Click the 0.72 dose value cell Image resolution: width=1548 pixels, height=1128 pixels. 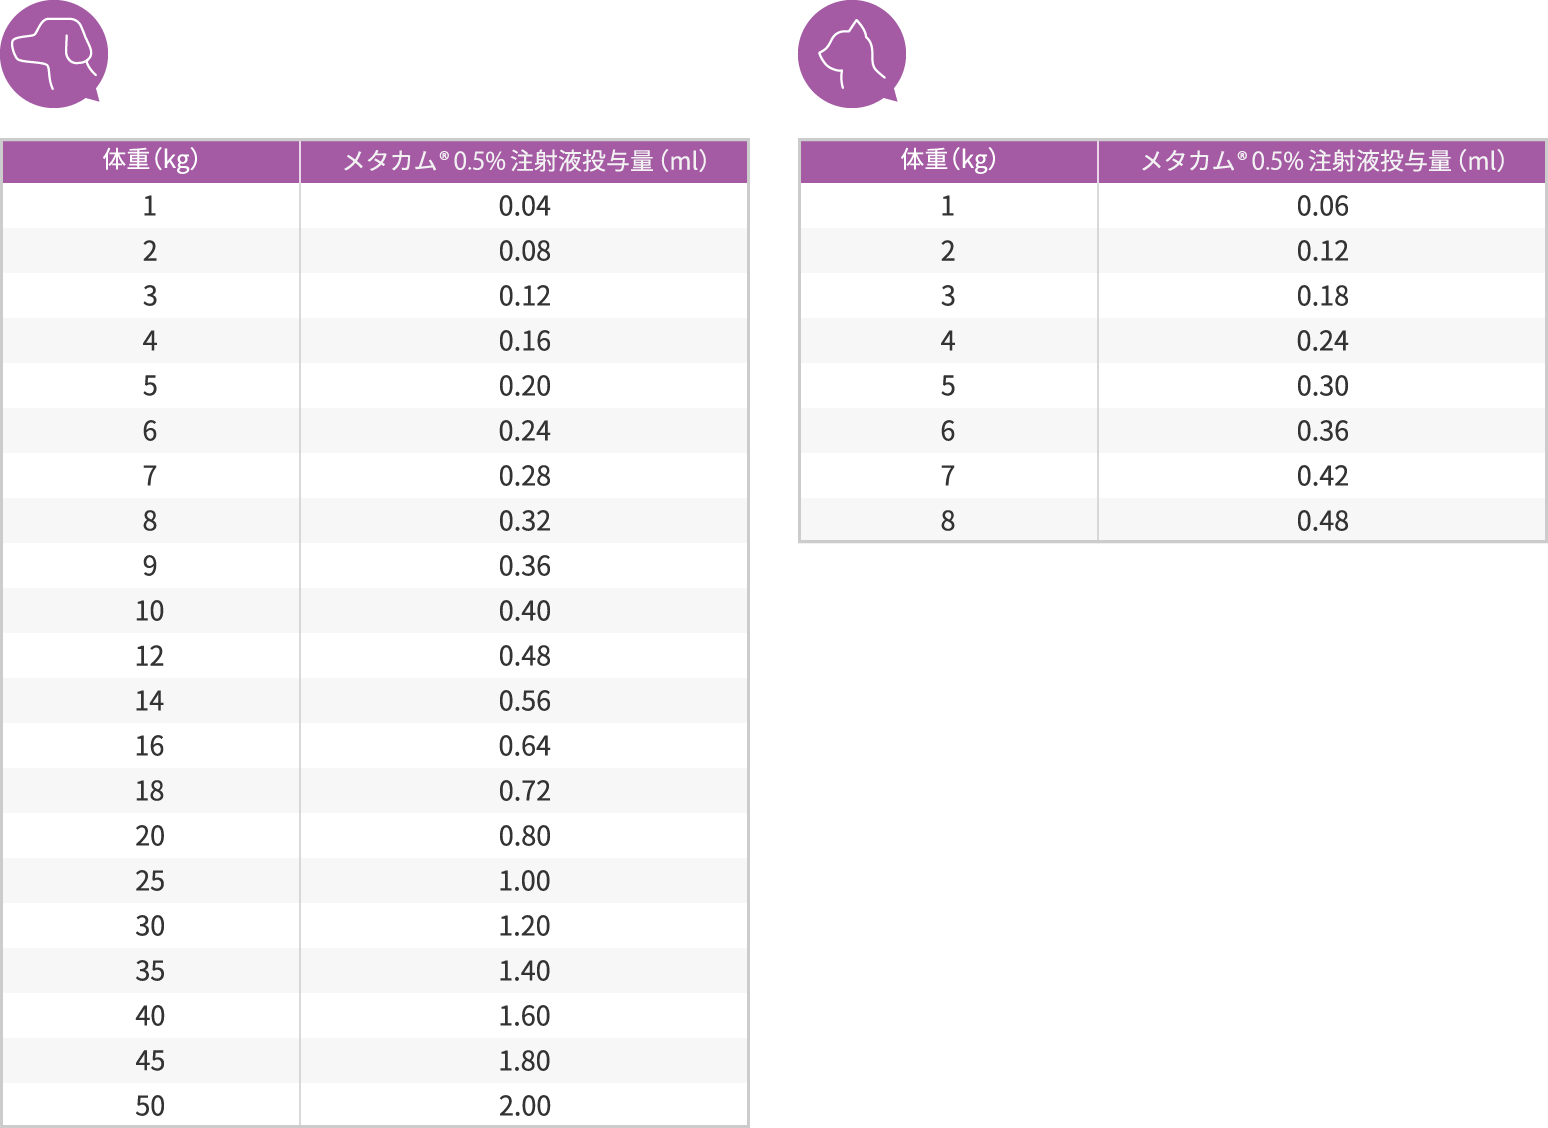click(x=524, y=791)
